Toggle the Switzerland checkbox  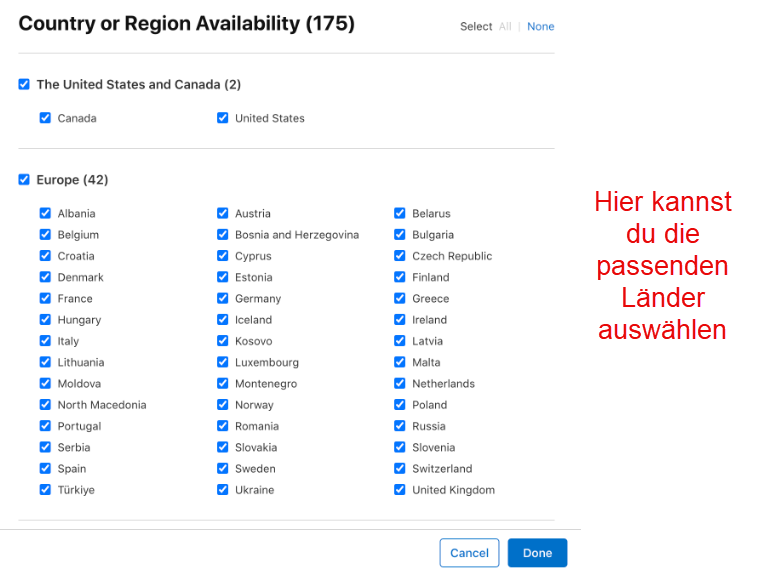(x=400, y=468)
